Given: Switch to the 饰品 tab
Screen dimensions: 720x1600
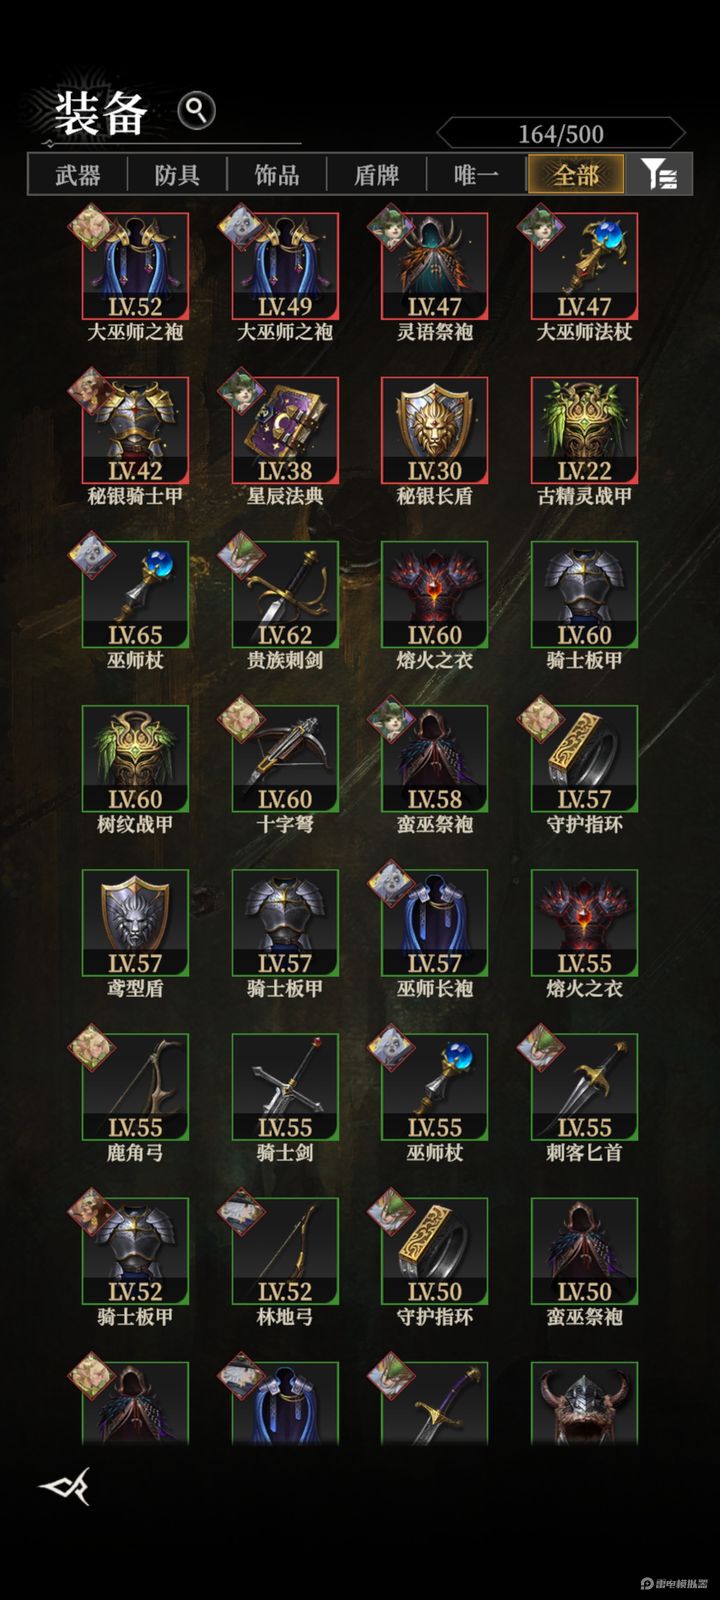Looking at the screenshot, I should (277, 175).
